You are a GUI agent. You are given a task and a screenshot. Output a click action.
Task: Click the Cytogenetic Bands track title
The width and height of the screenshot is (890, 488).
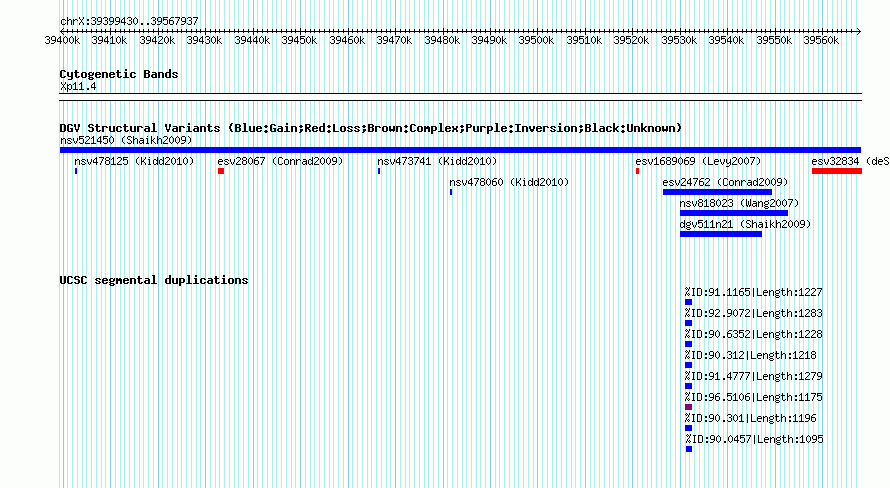coord(119,74)
